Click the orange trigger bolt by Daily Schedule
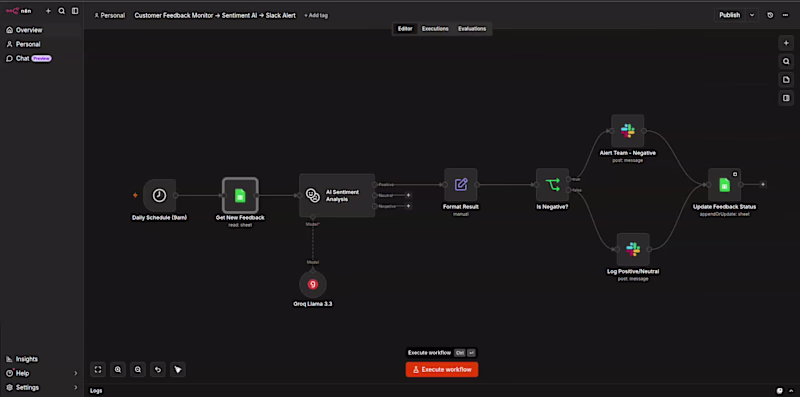 [x=135, y=195]
